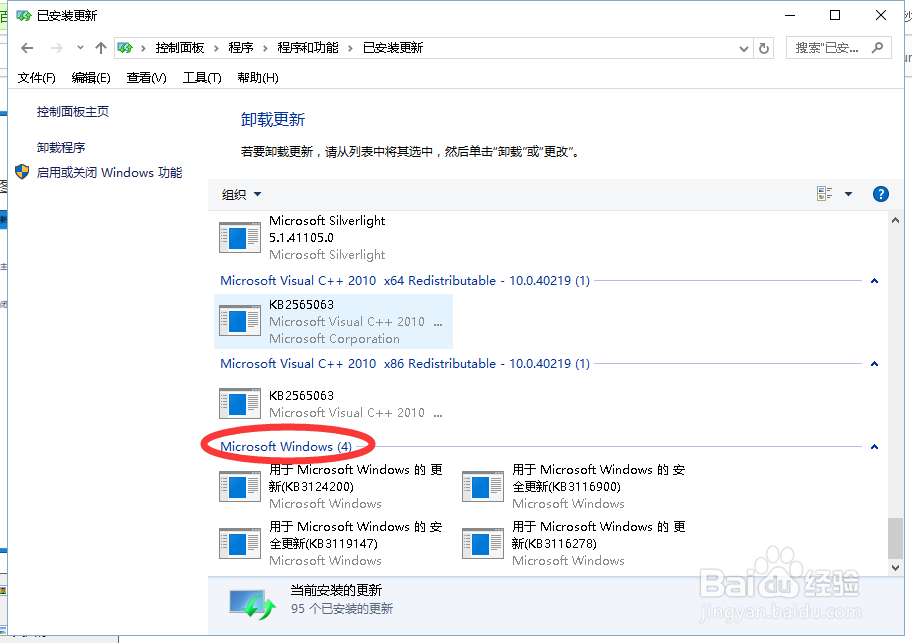Select KB2565063 under x64 Redistributable
Image resolution: width=912 pixels, height=643 pixels.
click(x=333, y=321)
